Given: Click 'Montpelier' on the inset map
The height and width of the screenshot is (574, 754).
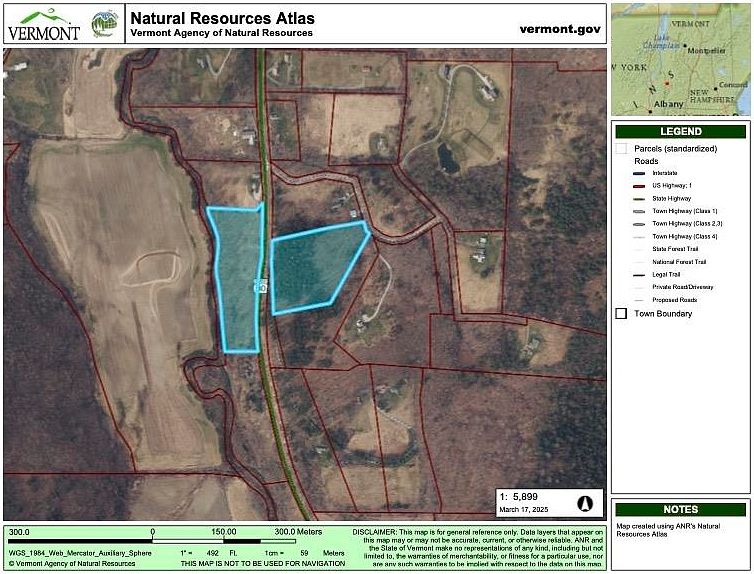Looking at the screenshot, I should pos(706,50).
